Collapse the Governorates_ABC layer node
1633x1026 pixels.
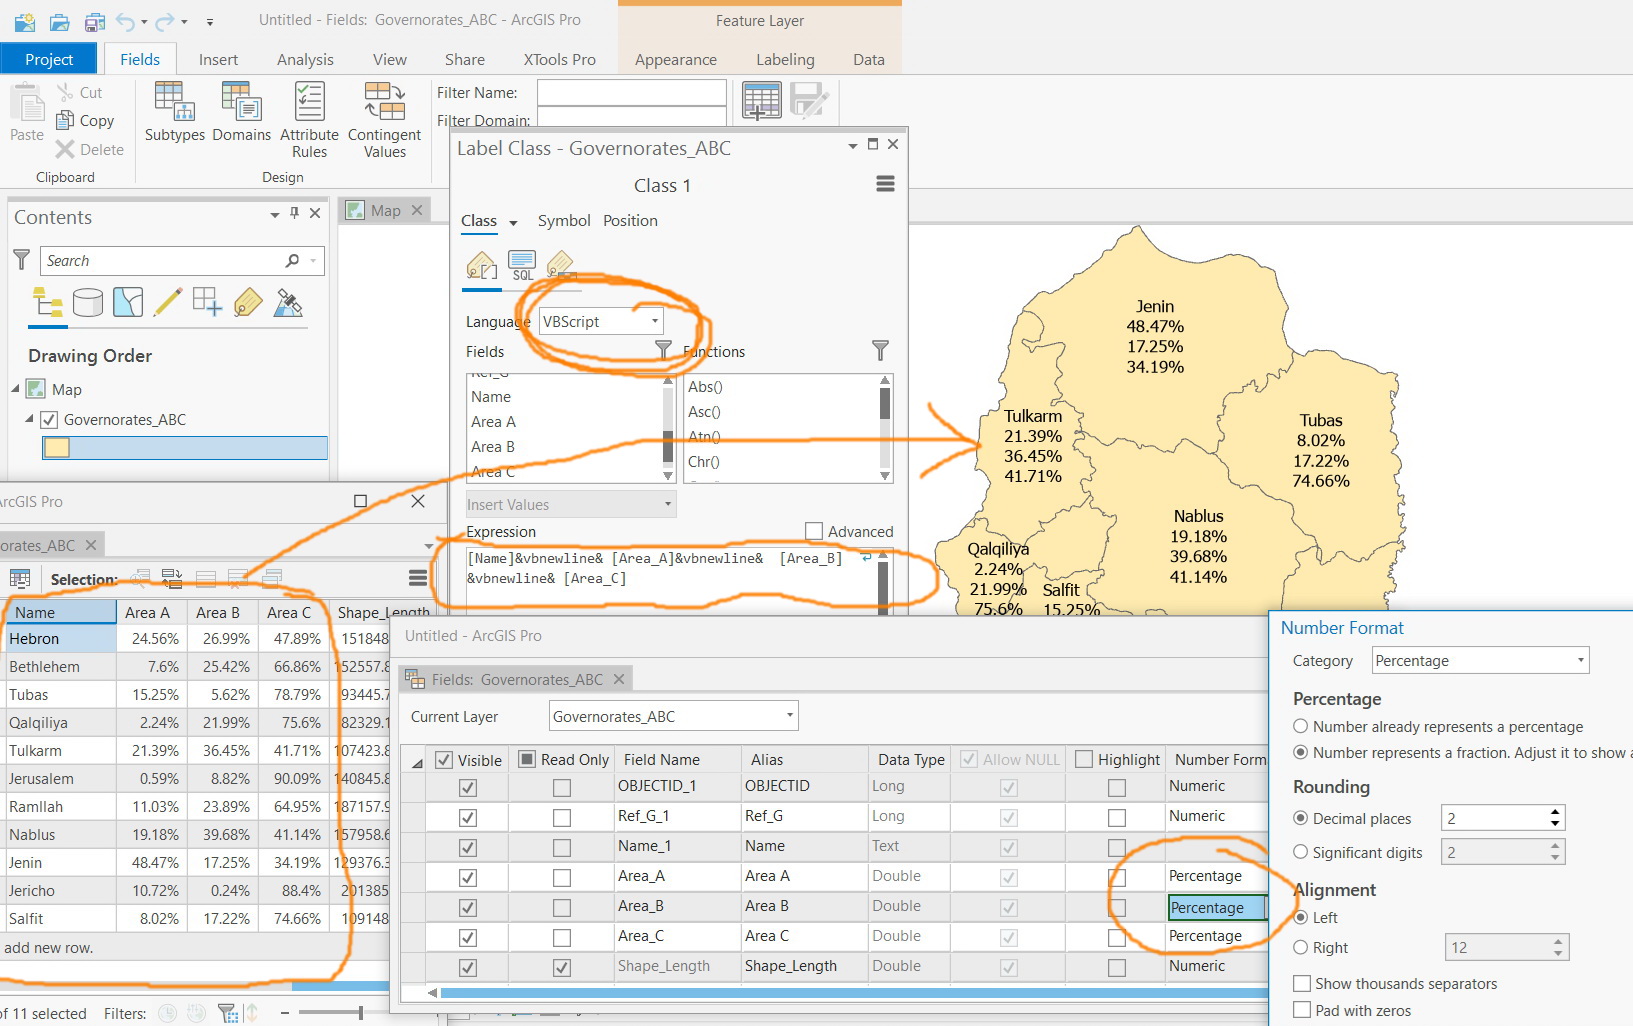coord(29,419)
